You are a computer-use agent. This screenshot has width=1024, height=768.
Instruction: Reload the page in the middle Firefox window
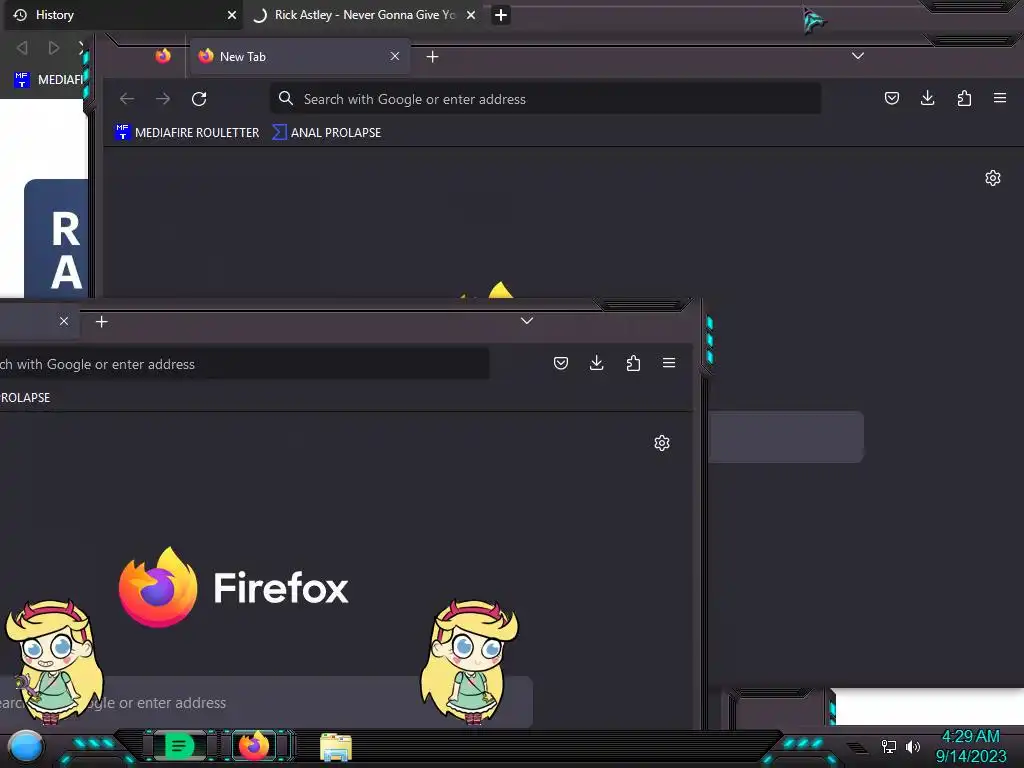pos(199,99)
